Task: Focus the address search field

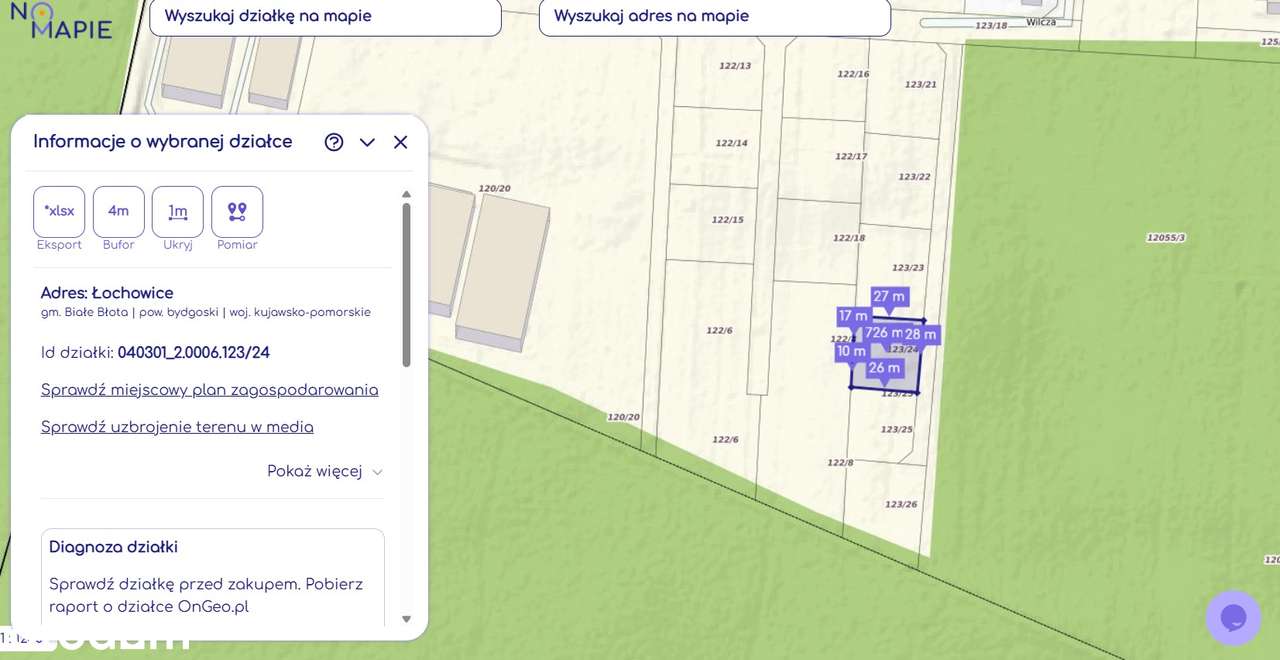Action: click(714, 17)
